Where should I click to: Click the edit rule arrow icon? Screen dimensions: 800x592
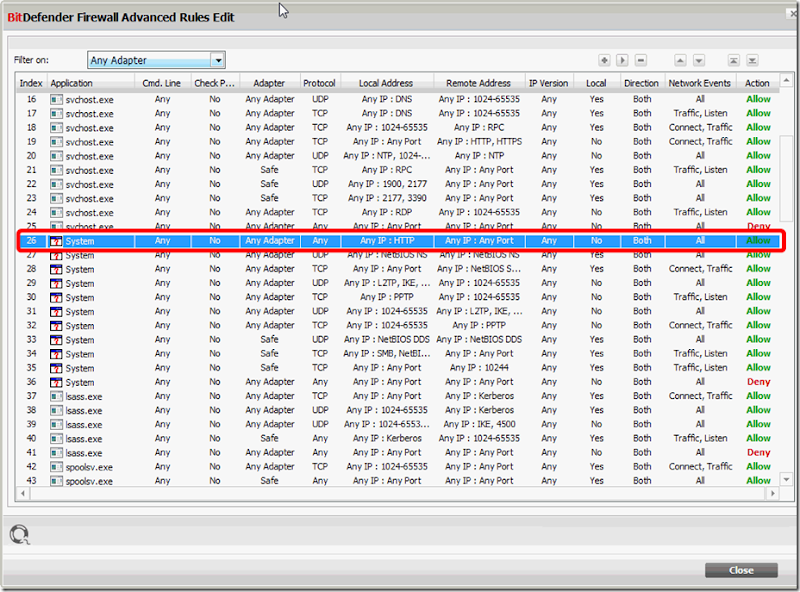pos(622,60)
